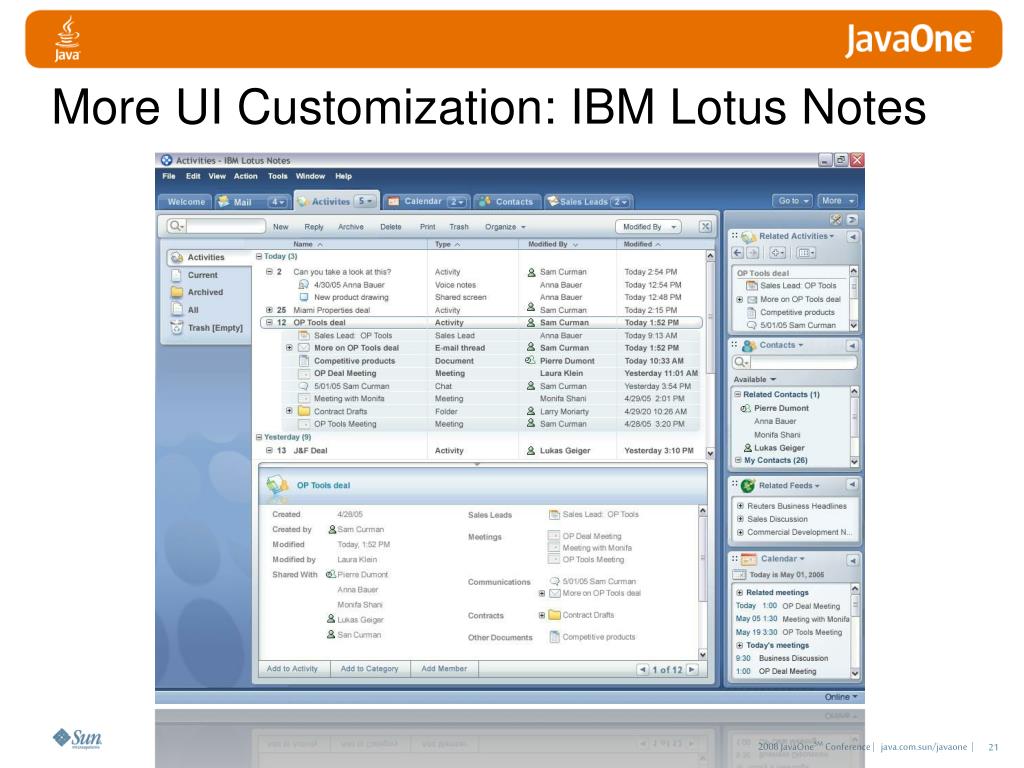Click the back arrow in Related Activities panel
Viewport: 1024px width, 768px height.
(738, 253)
